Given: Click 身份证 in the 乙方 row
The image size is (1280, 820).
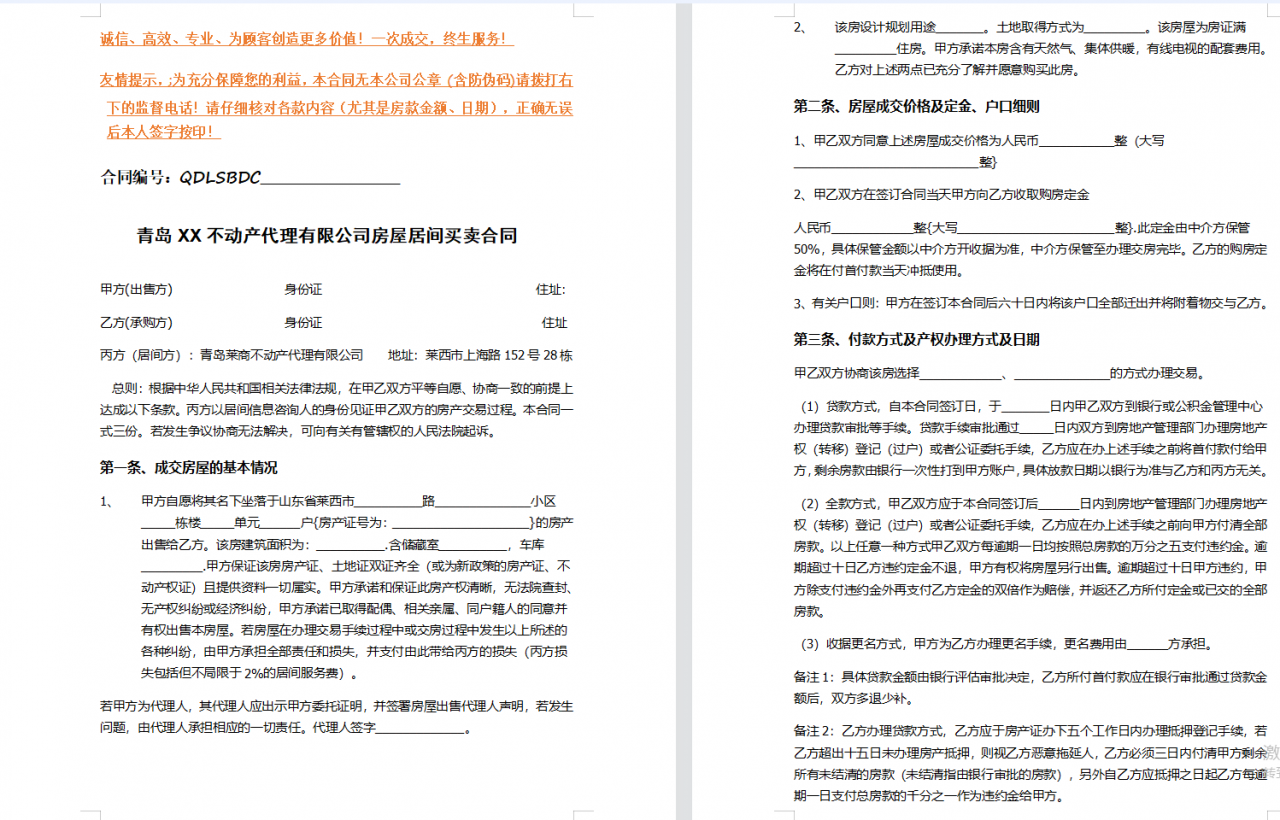Looking at the screenshot, I should tap(303, 323).
